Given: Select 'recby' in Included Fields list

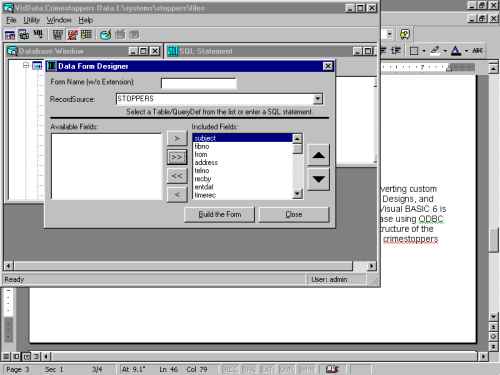Looking at the screenshot, I should 242,179.
